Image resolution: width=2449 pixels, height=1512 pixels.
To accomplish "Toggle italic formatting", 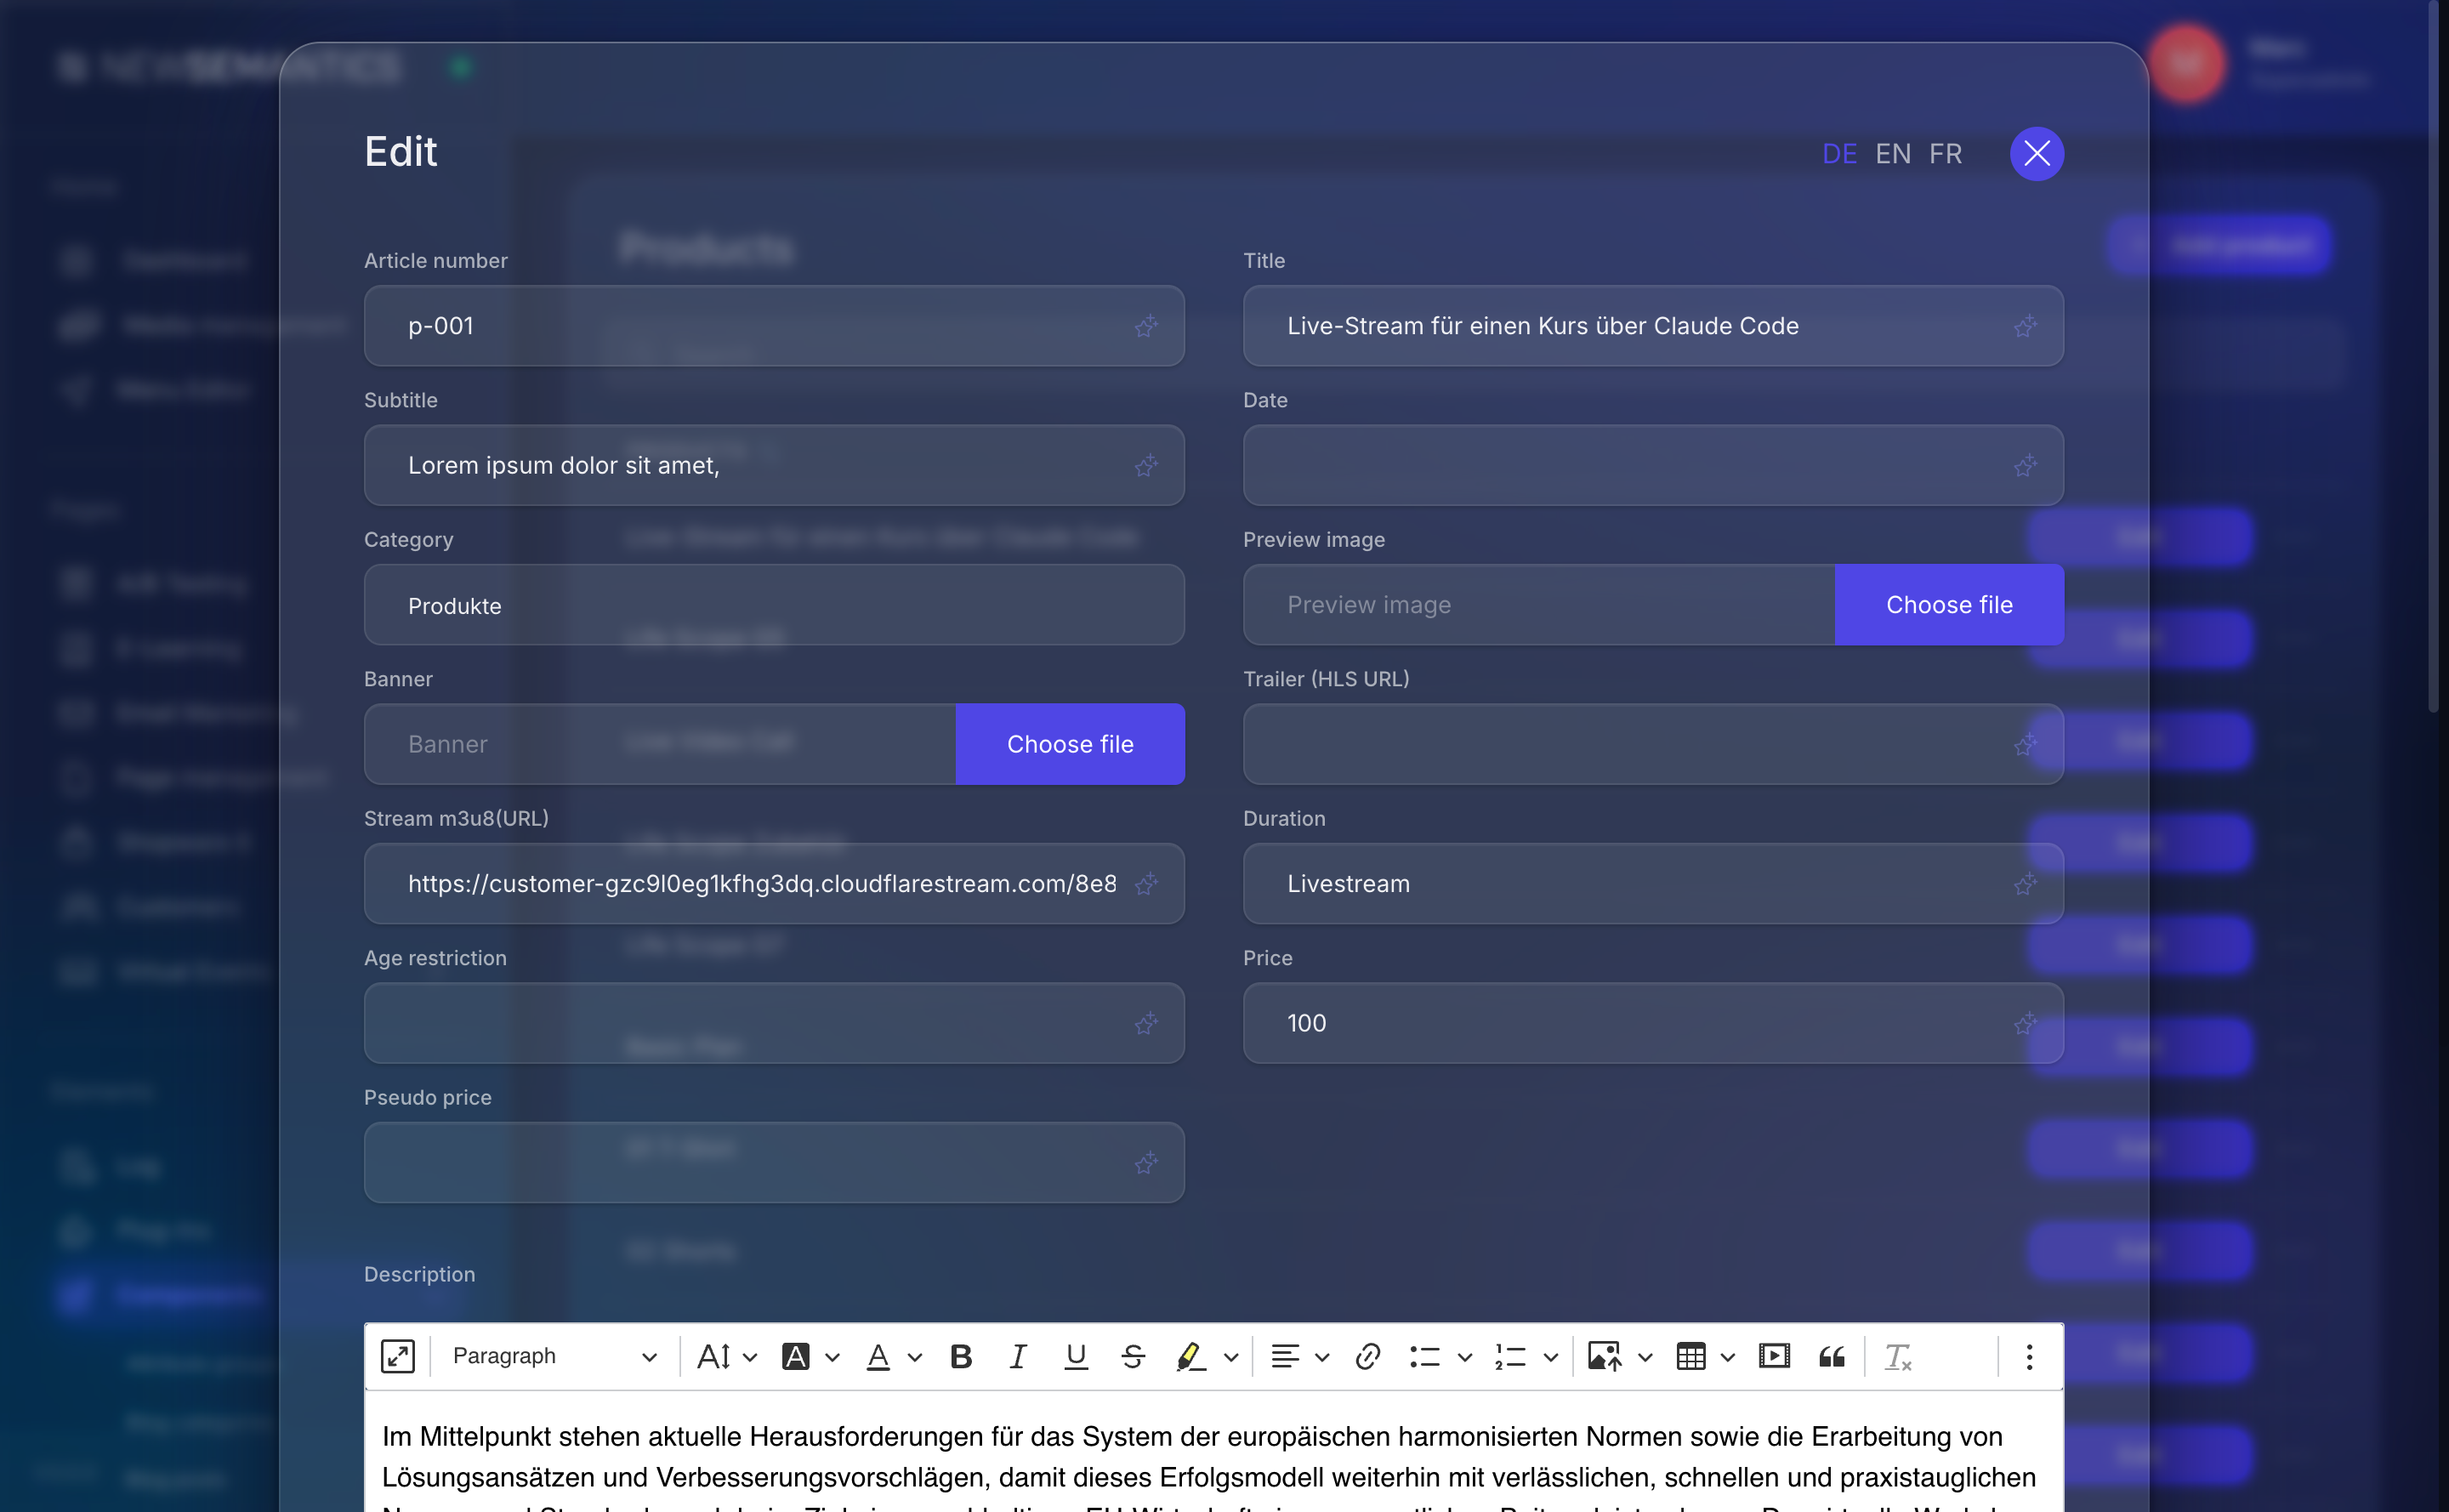I will click(x=1017, y=1356).
